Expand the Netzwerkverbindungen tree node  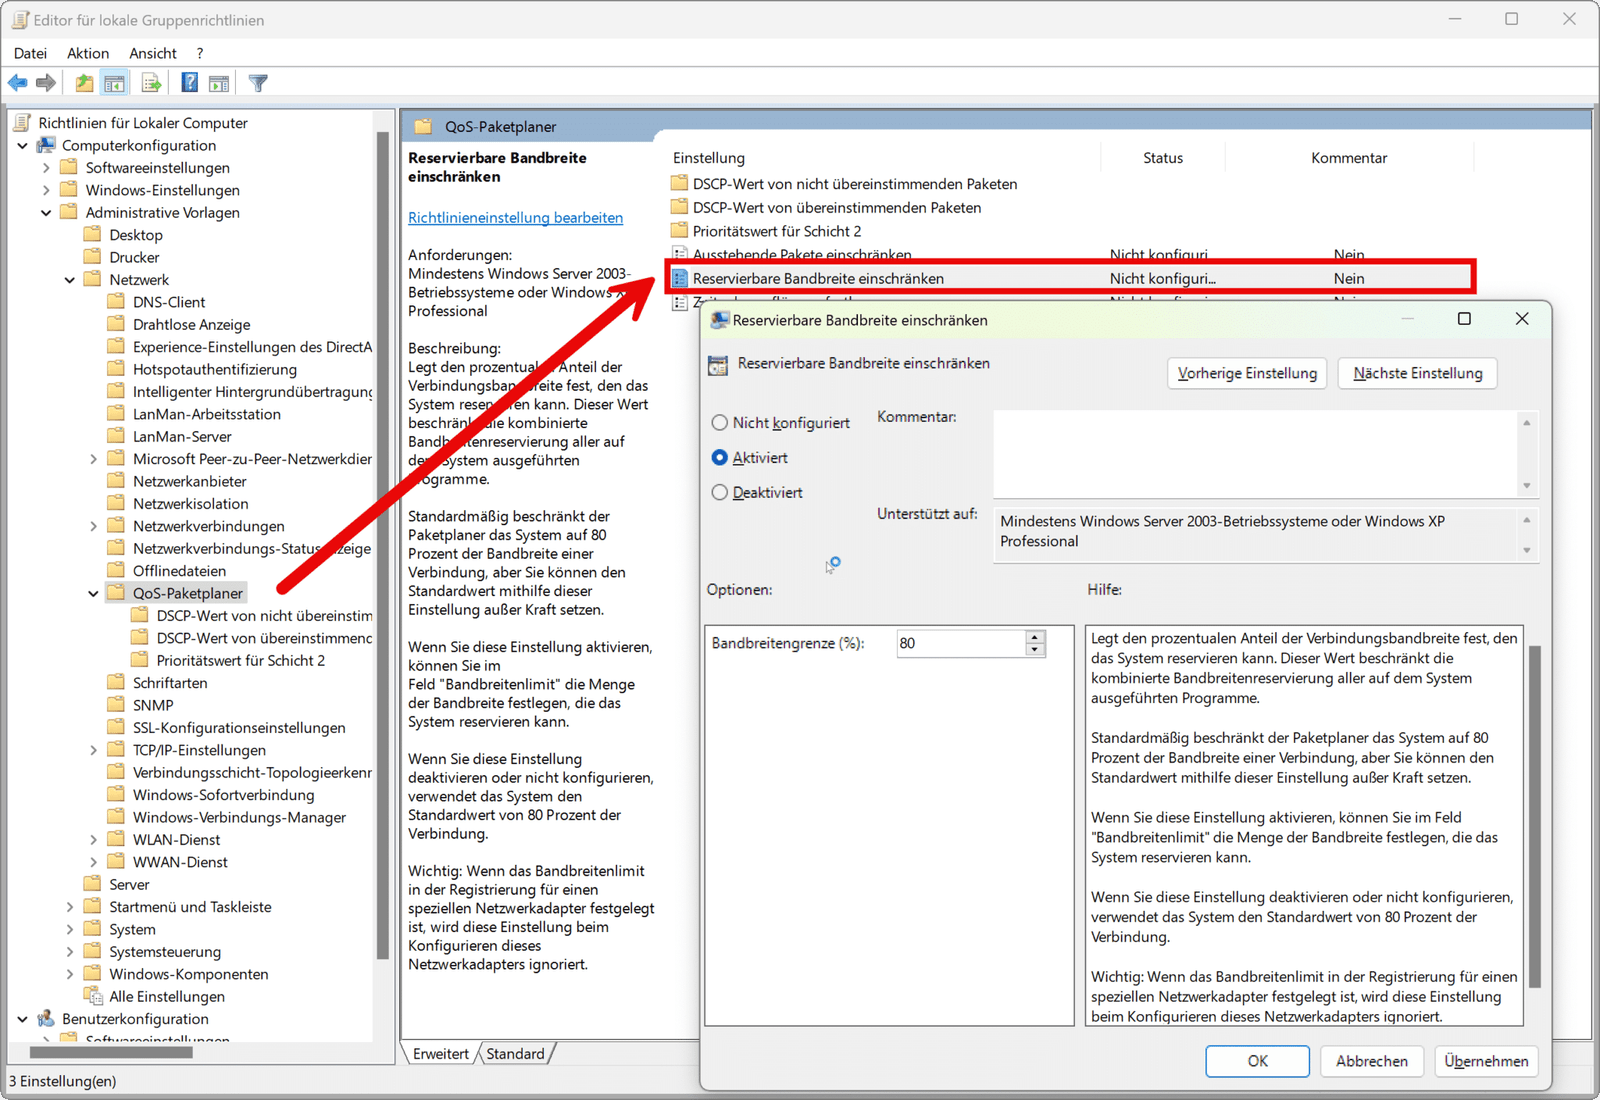point(93,525)
